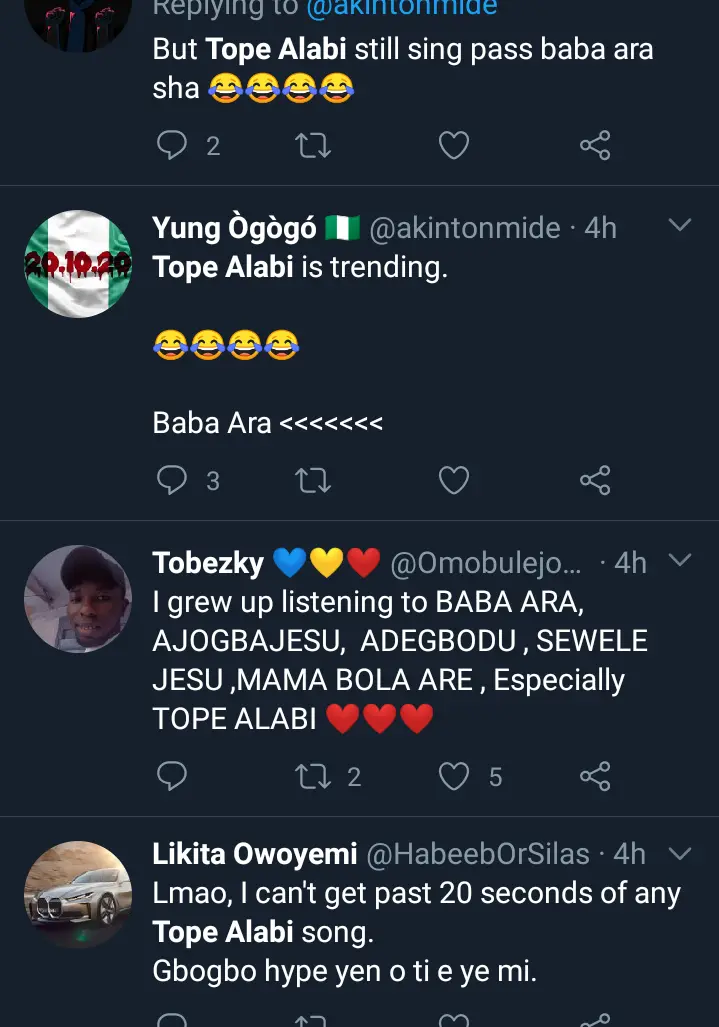The height and width of the screenshot is (1027, 719).
Task: Share the 'sing pass baba ara' tweet
Action: [595, 146]
